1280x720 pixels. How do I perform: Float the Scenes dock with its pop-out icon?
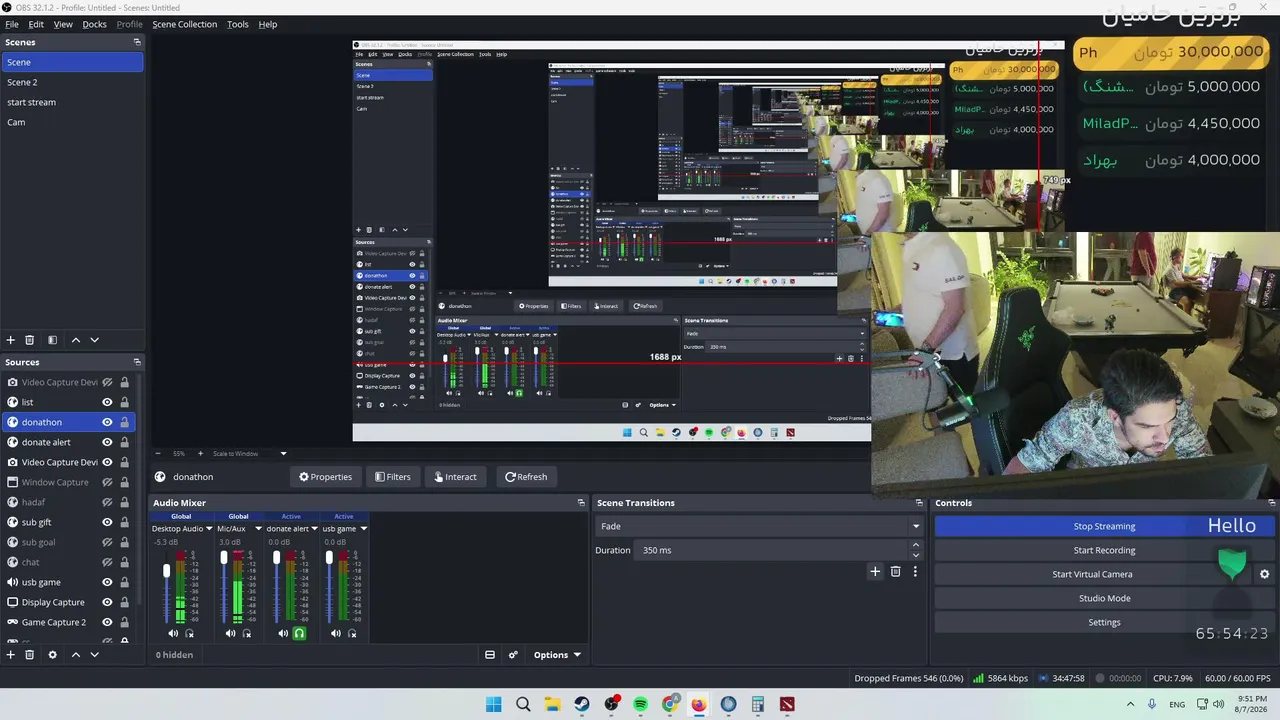137,42
